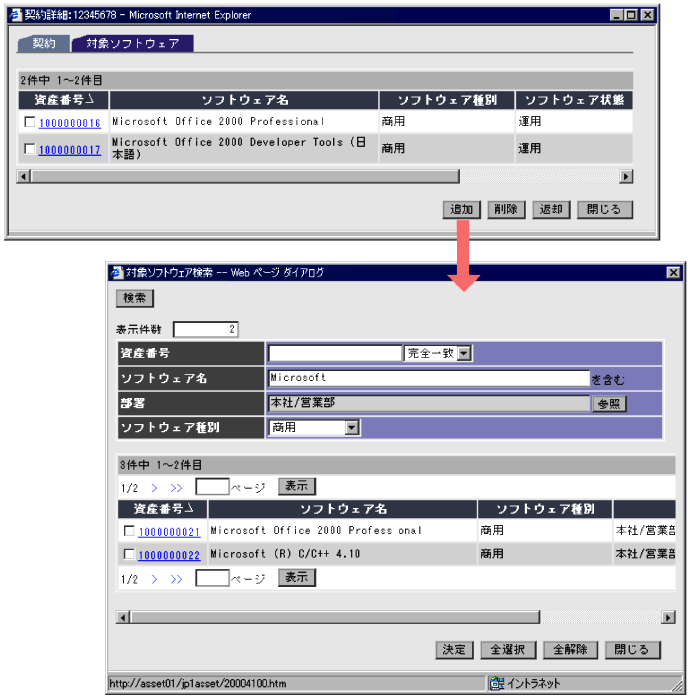Screen dimensions: 688x698
Task: Click the 部署 field showing 本社/営業部
Action: click(x=429, y=403)
